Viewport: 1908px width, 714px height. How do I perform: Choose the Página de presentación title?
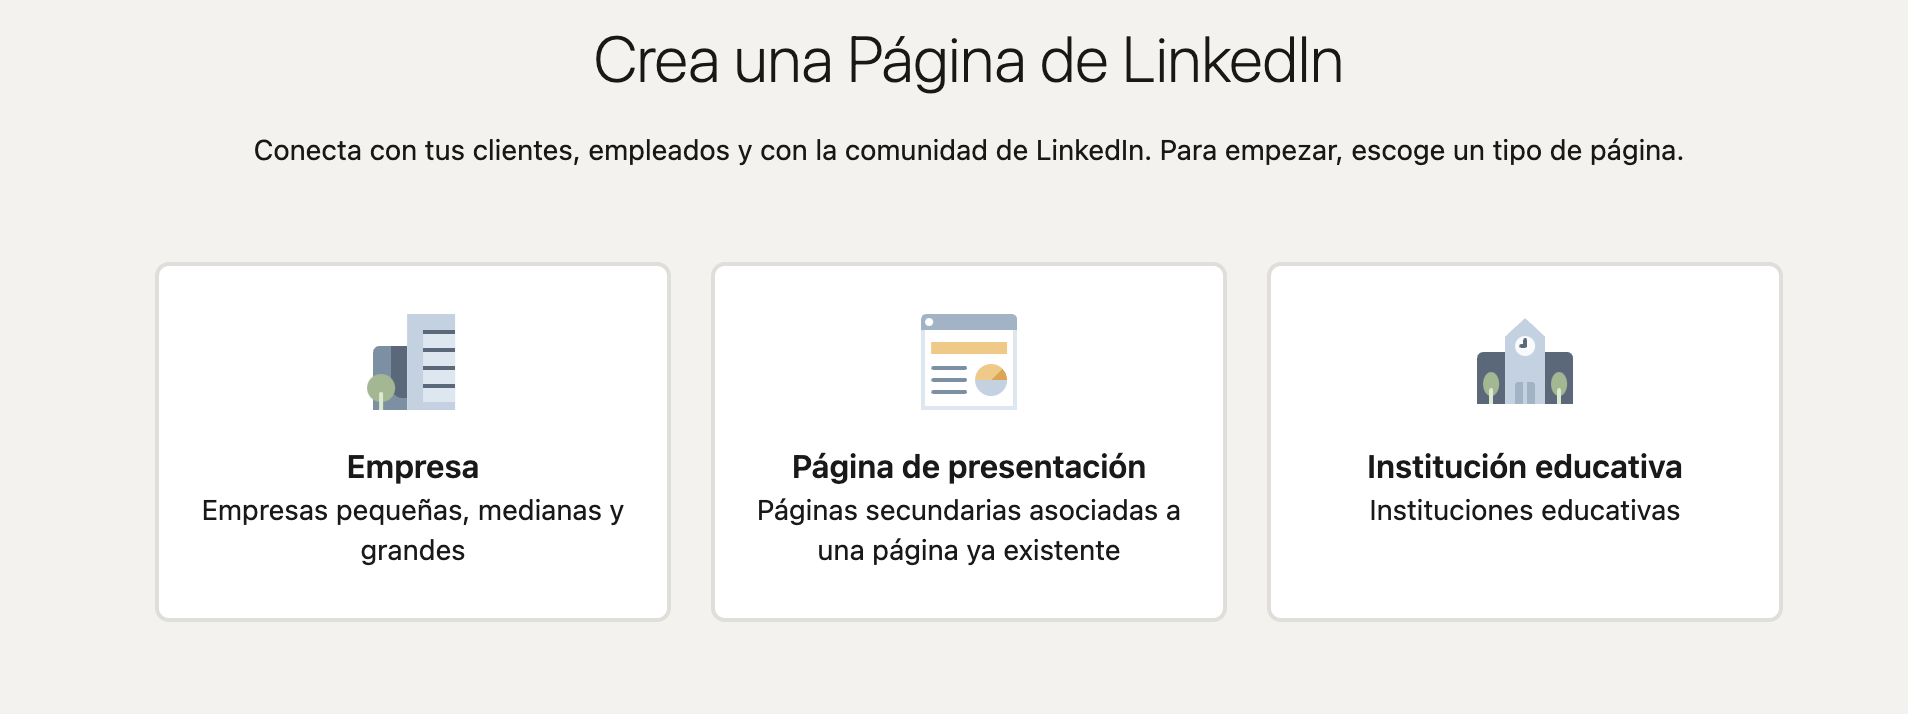[969, 467]
